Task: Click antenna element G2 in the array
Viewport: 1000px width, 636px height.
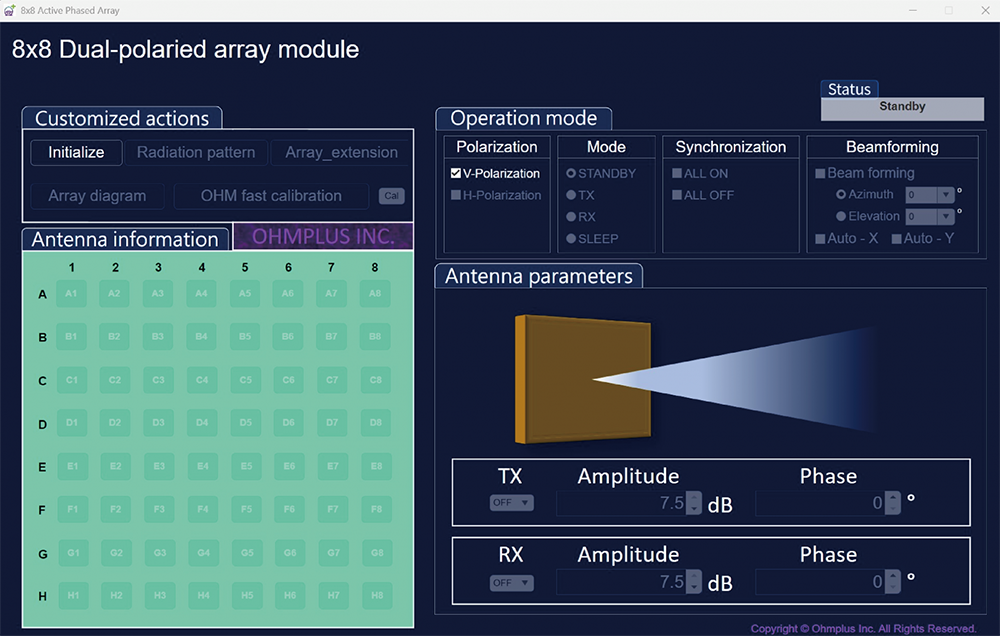Action: 116,553
